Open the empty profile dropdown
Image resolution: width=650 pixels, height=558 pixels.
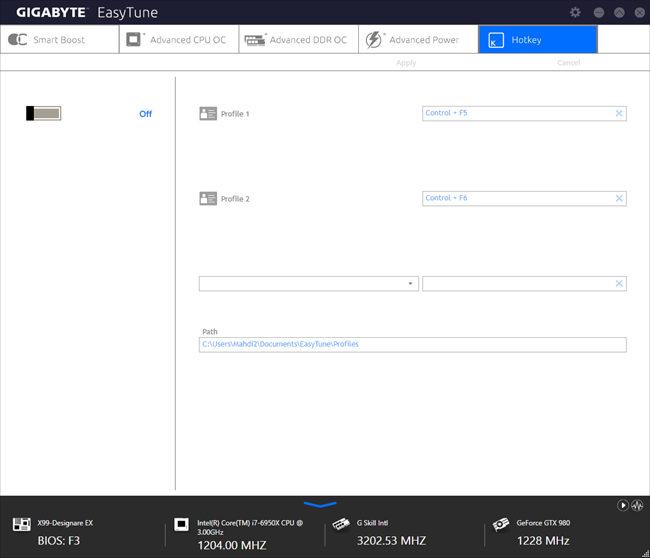(x=308, y=284)
